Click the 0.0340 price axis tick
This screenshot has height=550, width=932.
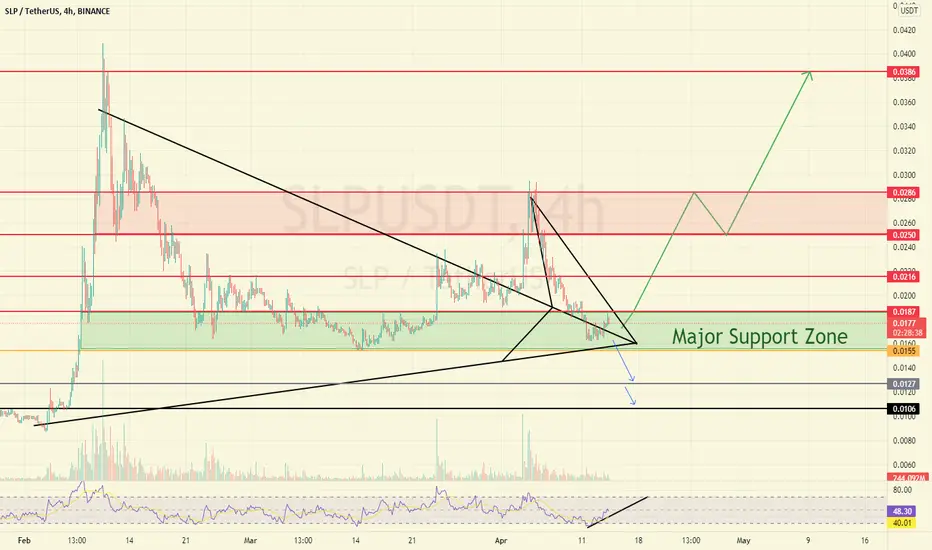(904, 126)
